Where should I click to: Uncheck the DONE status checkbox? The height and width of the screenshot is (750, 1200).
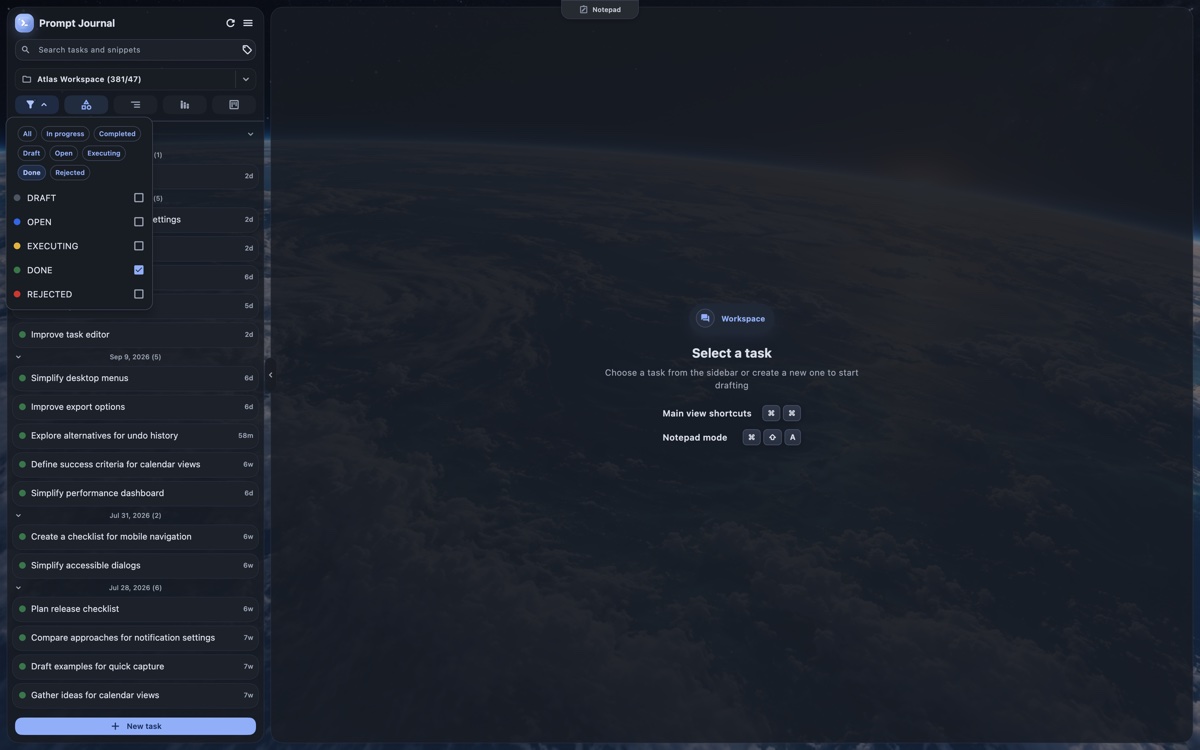(x=138, y=270)
